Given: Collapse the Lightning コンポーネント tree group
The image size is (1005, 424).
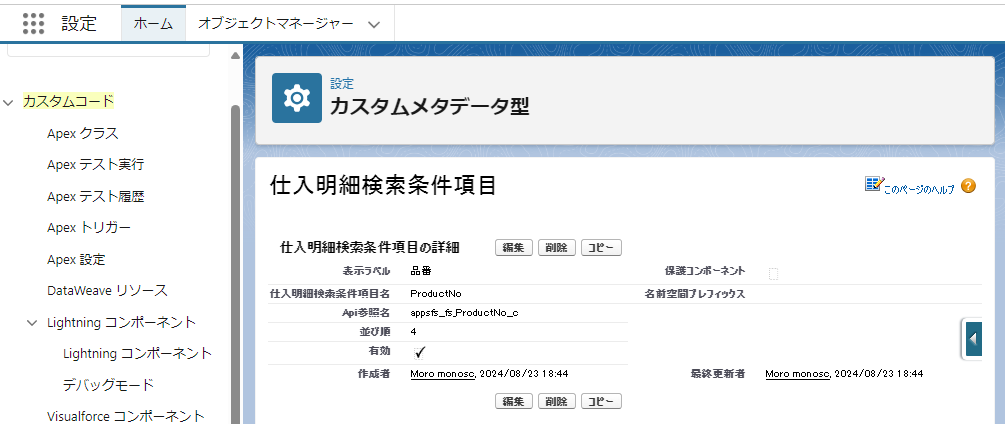Looking at the screenshot, I should (x=32, y=322).
